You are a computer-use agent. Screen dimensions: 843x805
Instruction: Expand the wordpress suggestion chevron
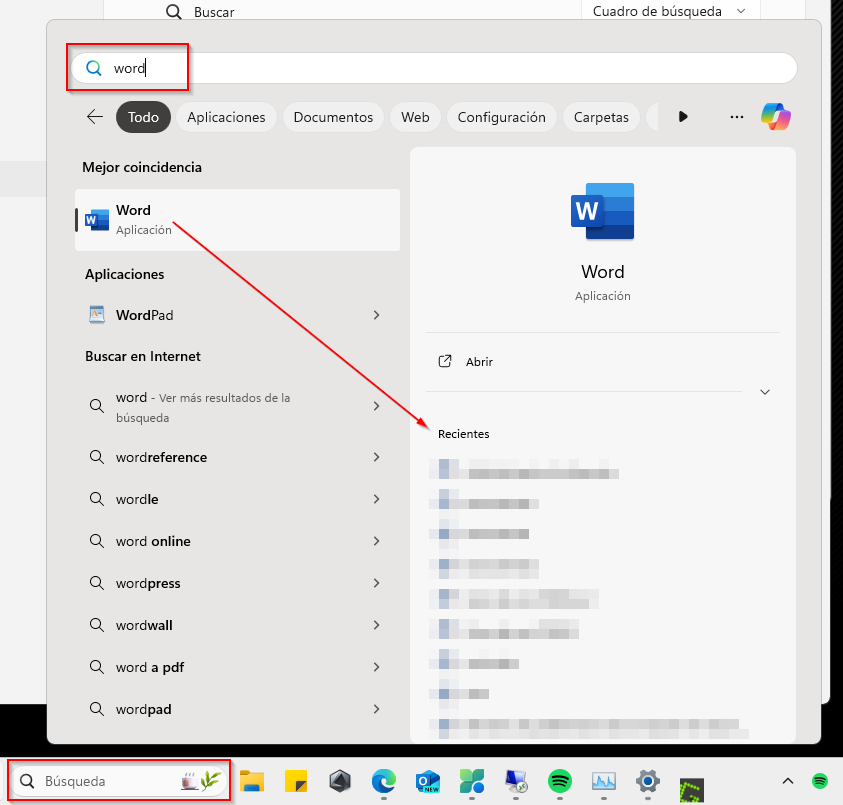pyautogui.click(x=376, y=583)
